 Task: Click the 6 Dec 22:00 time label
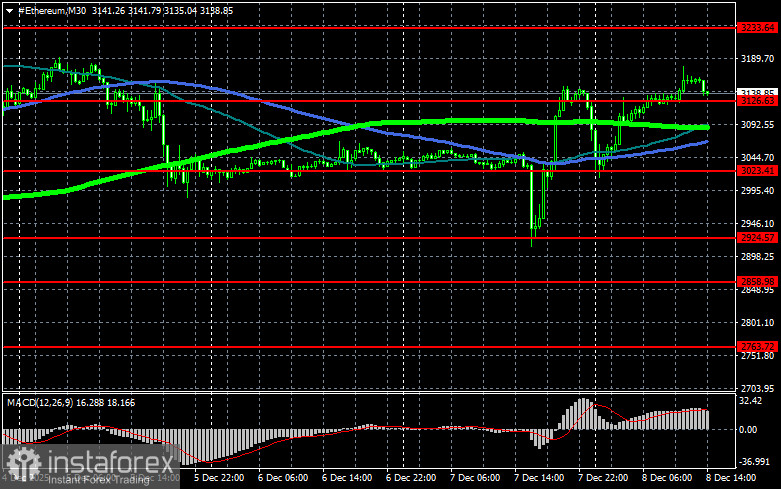pos(411,478)
